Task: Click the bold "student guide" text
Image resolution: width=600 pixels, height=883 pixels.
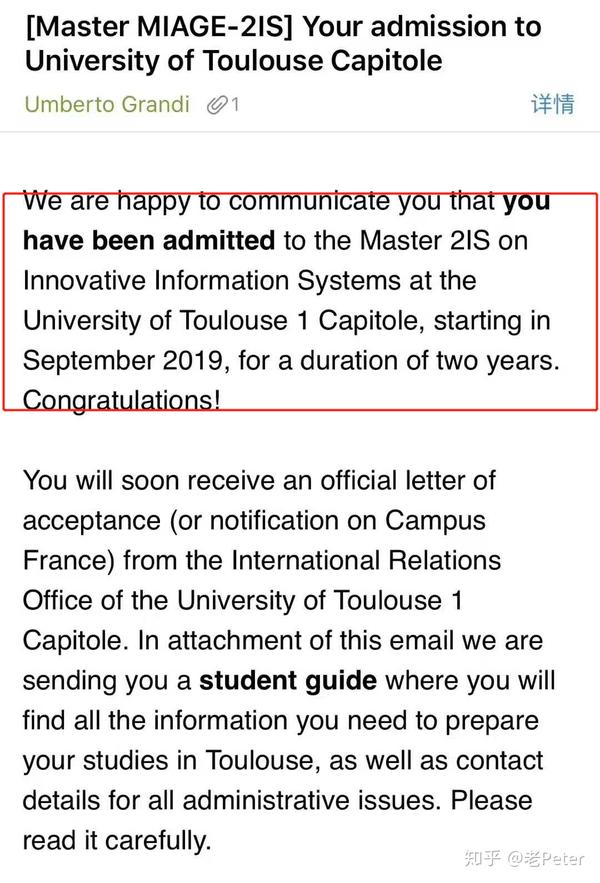Action: pos(288,681)
